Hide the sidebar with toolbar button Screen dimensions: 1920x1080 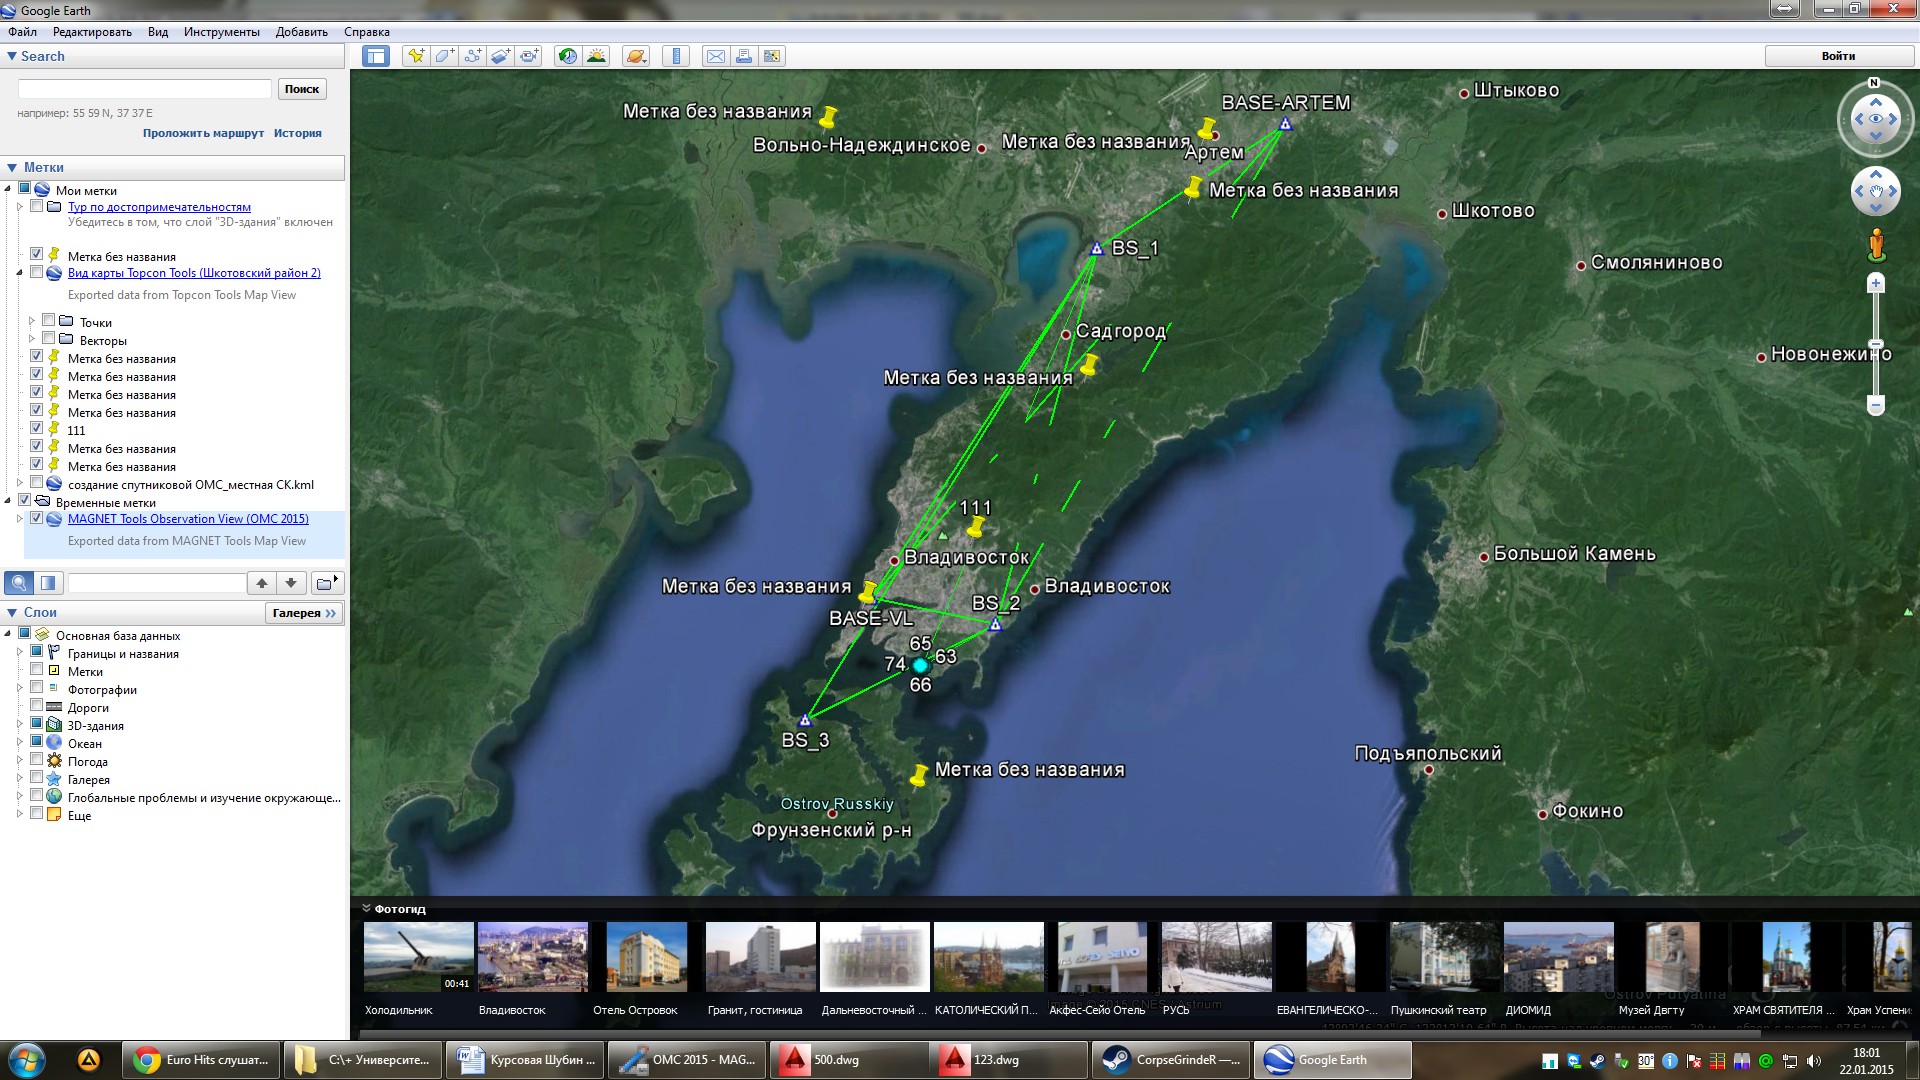(x=376, y=56)
